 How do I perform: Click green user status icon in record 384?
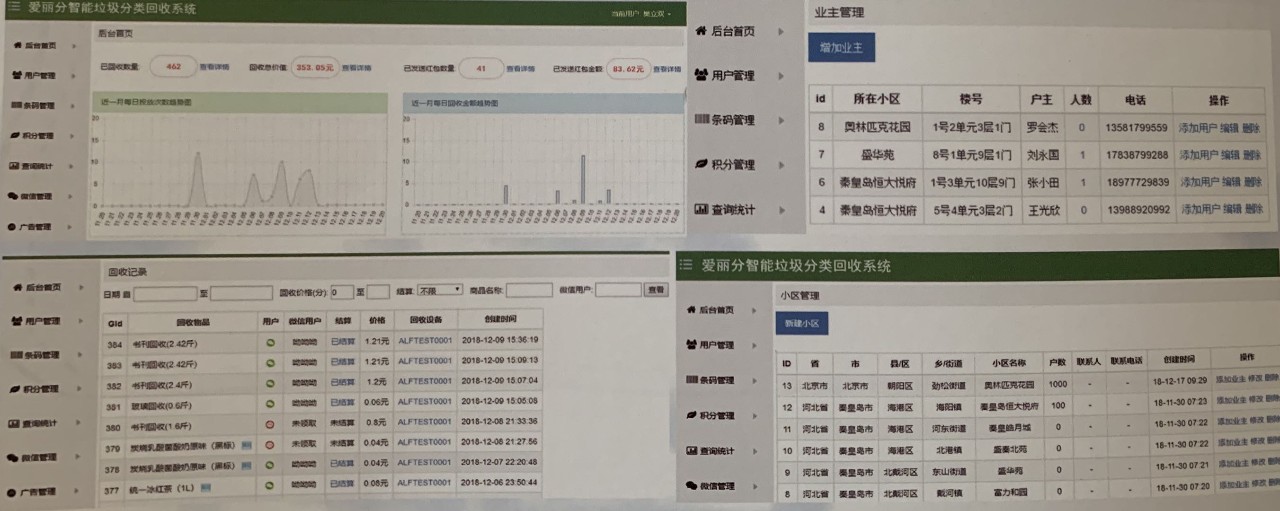(270, 342)
